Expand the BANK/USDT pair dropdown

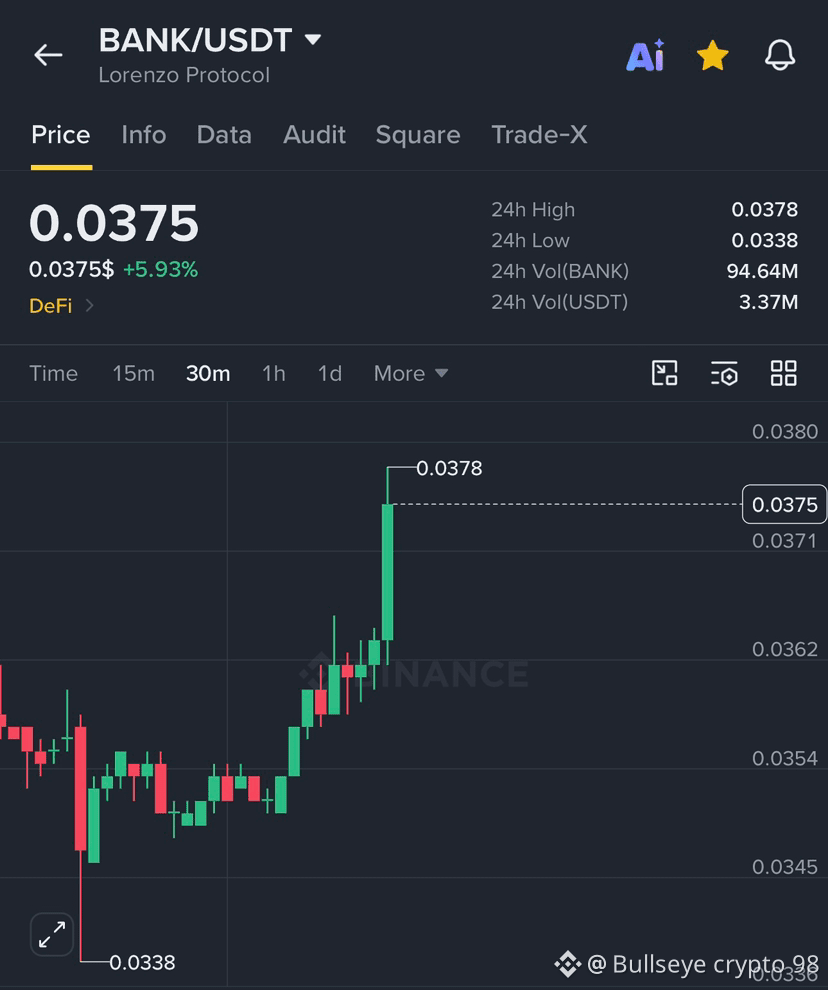click(313, 40)
